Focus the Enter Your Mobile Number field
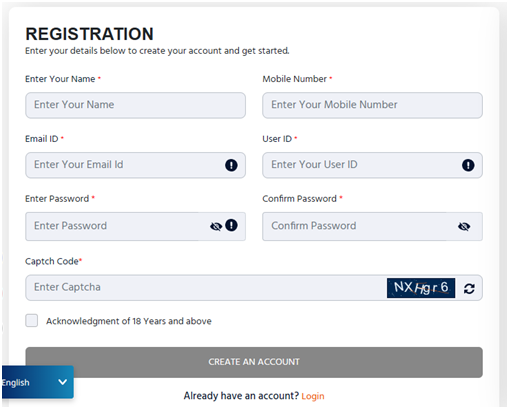 coord(372,105)
